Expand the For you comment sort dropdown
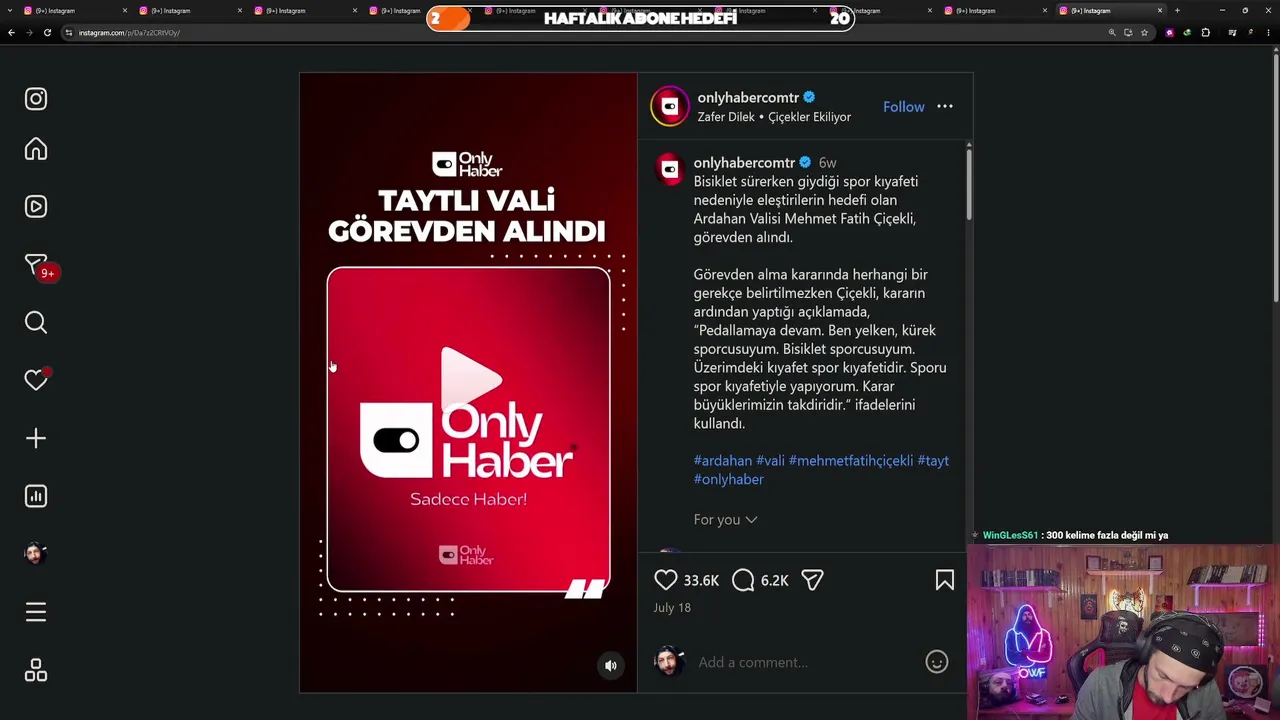Image resolution: width=1280 pixels, height=720 pixels. 725,520
